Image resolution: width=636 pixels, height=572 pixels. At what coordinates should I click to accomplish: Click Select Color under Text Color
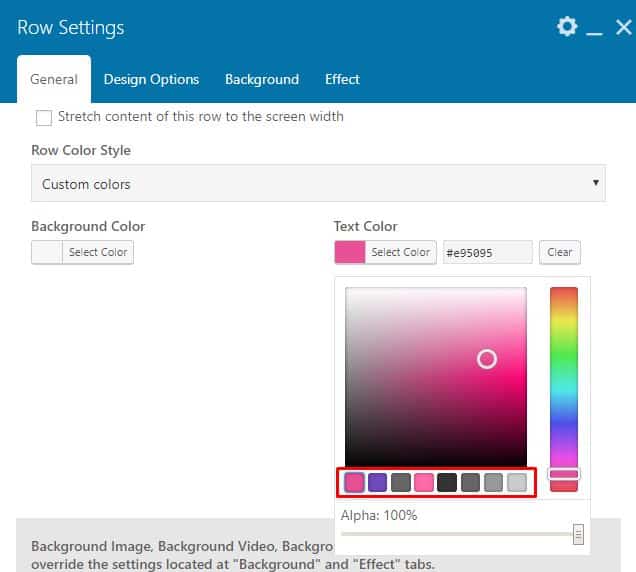coord(401,252)
